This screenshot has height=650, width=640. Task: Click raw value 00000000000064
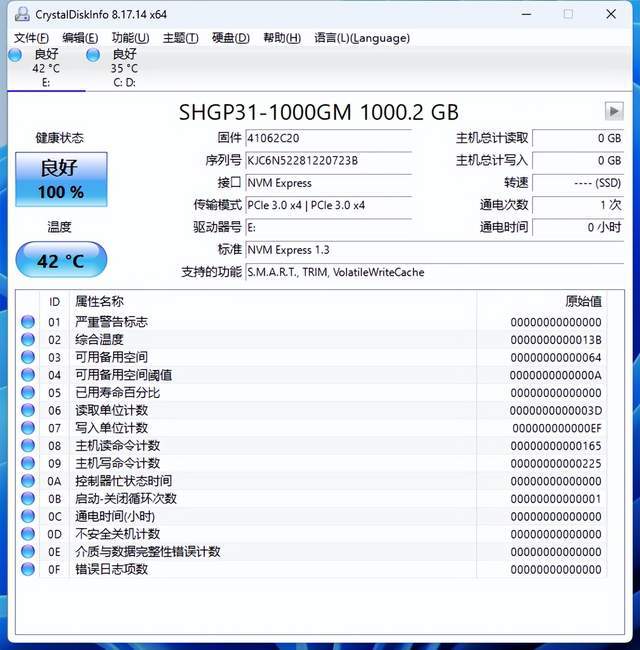(556, 357)
